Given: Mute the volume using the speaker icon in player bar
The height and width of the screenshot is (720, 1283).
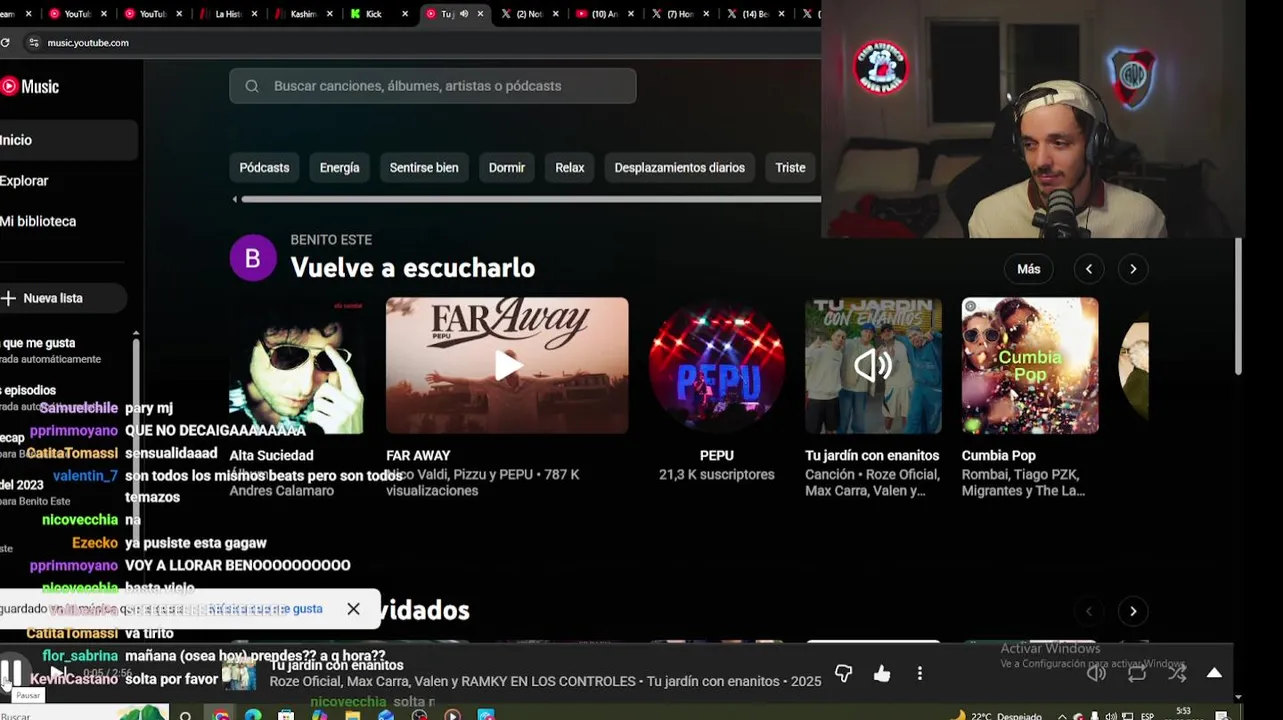Looking at the screenshot, I should coord(1096,673).
